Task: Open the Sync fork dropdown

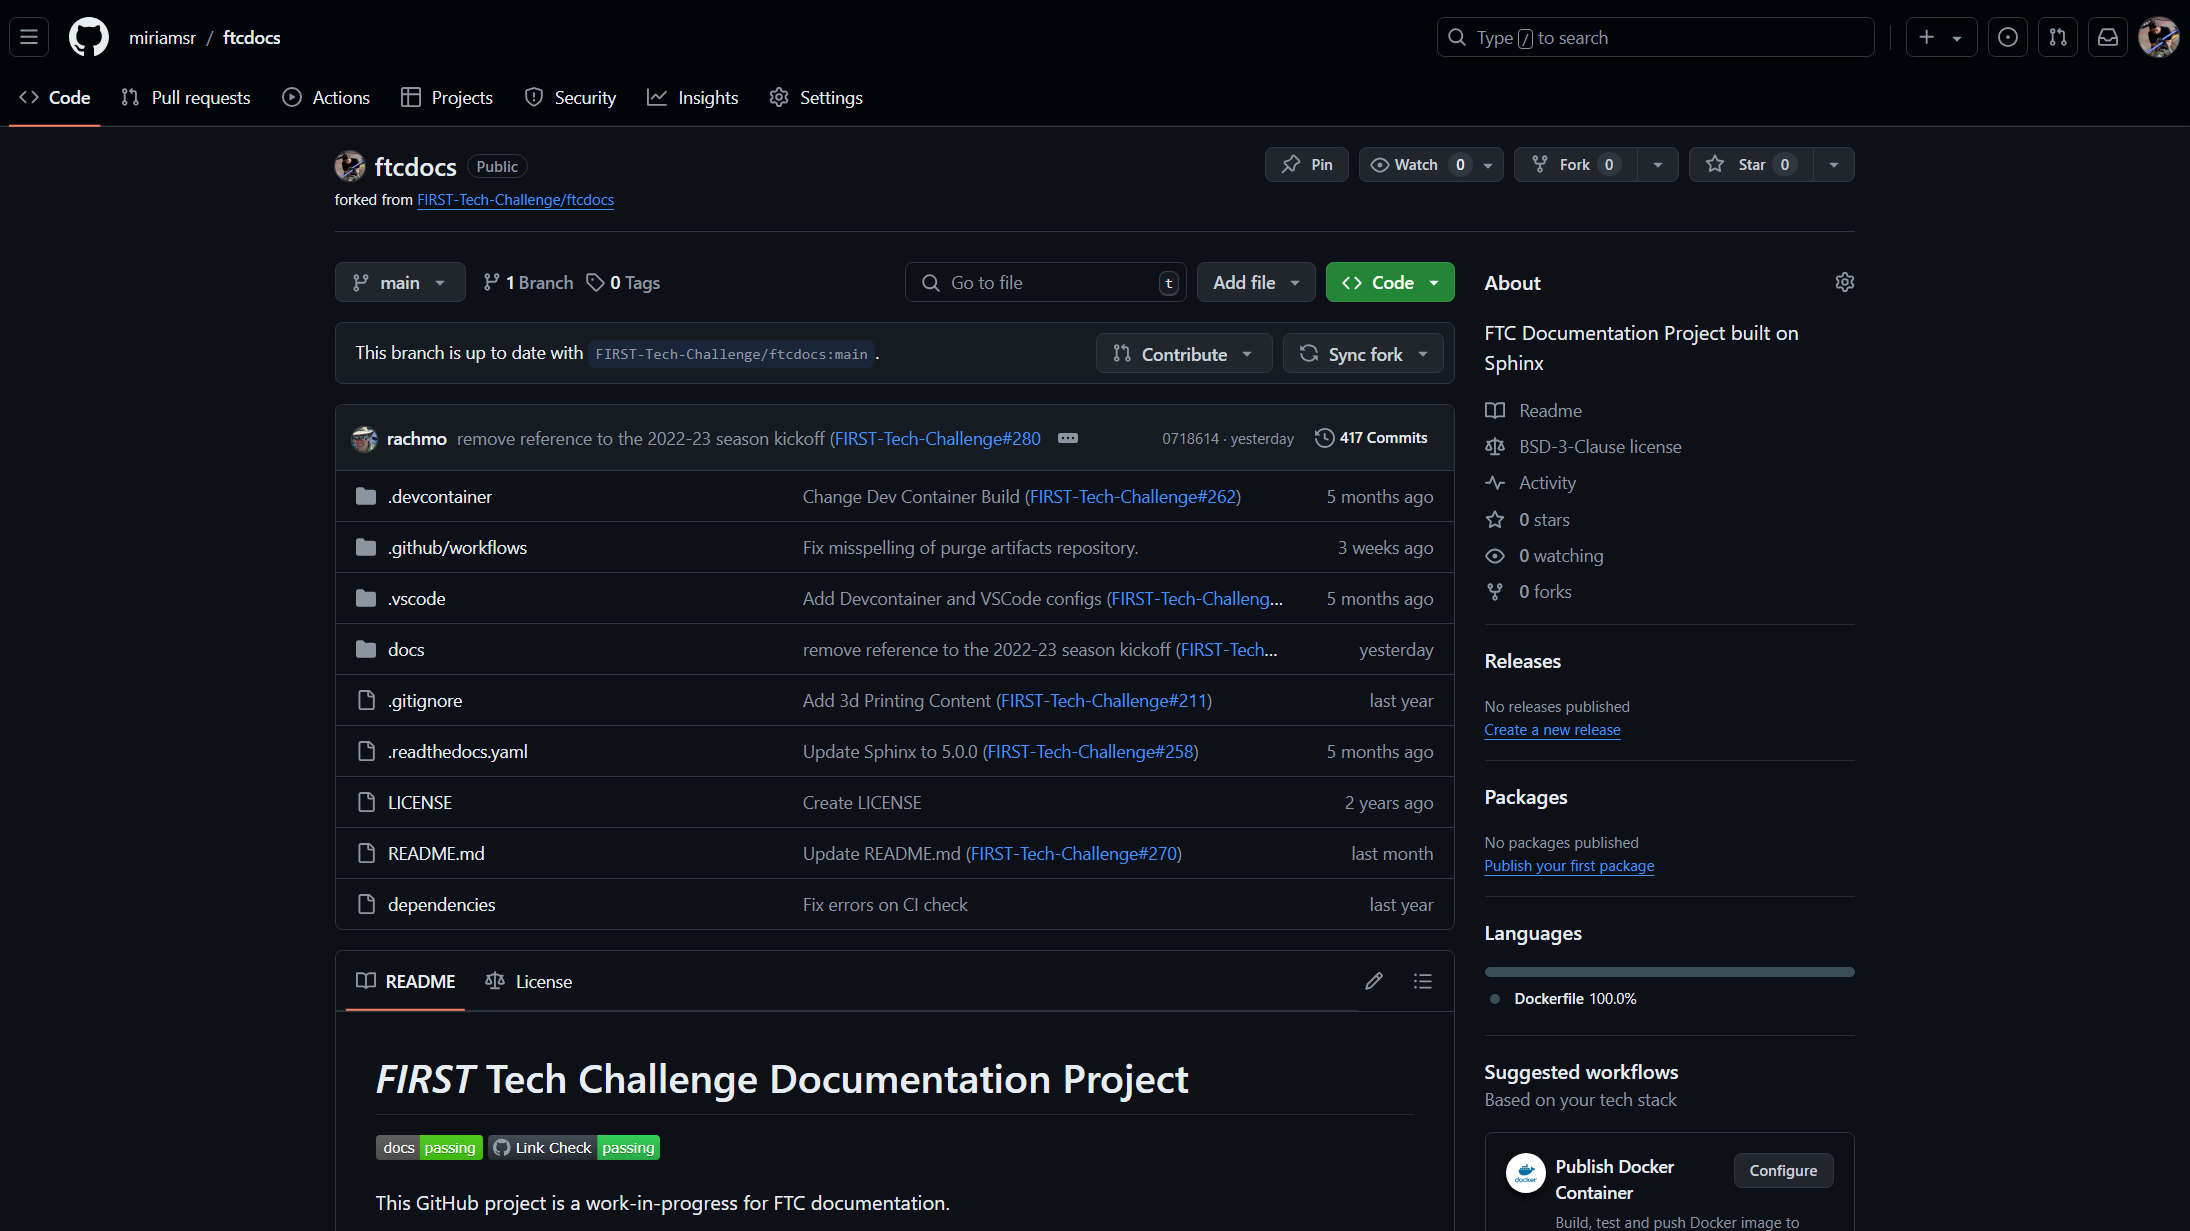Action: pyautogui.click(x=1363, y=354)
